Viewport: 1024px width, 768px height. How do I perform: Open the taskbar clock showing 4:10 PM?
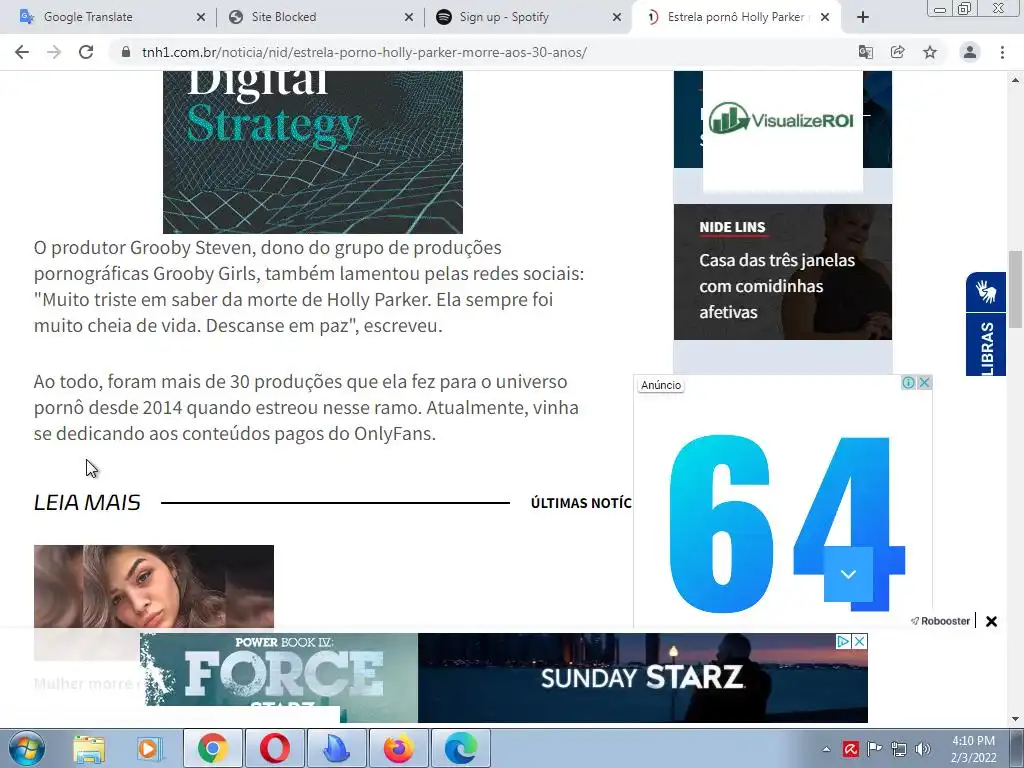point(973,749)
